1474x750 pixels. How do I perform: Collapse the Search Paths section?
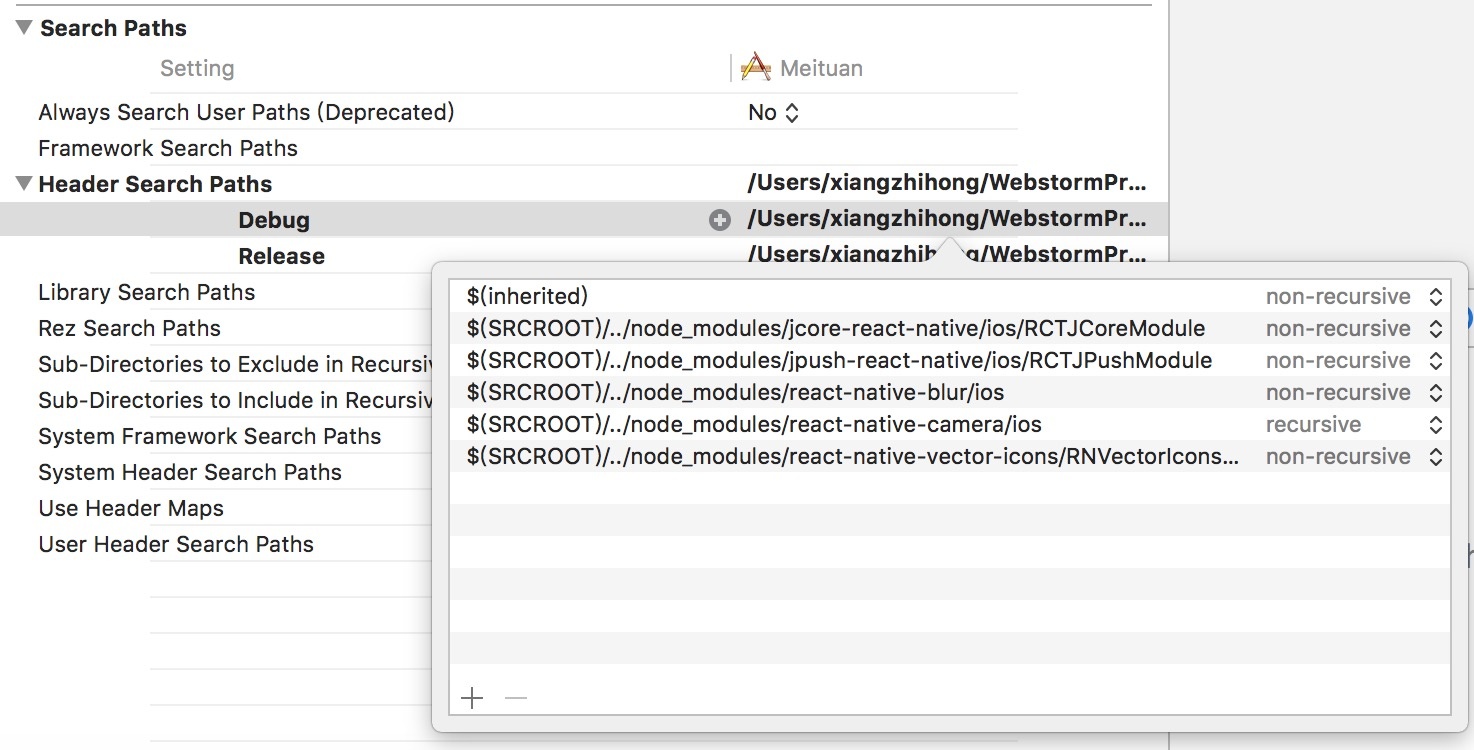tap(24, 28)
